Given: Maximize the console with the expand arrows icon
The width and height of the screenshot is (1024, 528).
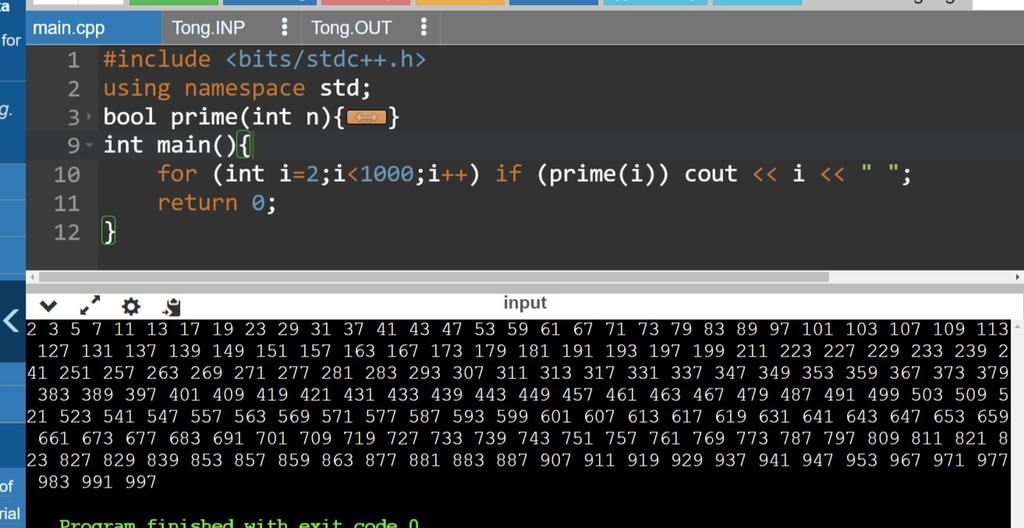Looking at the screenshot, I should pyautogui.click(x=90, y=305).
